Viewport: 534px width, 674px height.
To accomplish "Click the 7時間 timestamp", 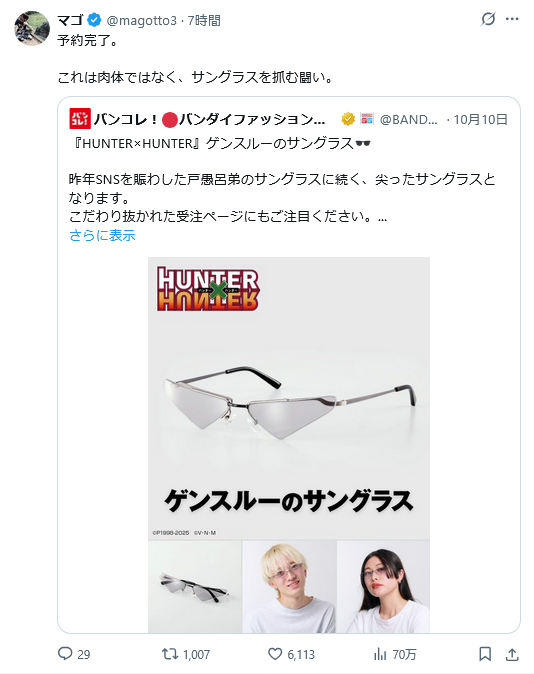I will click(204, 20).
